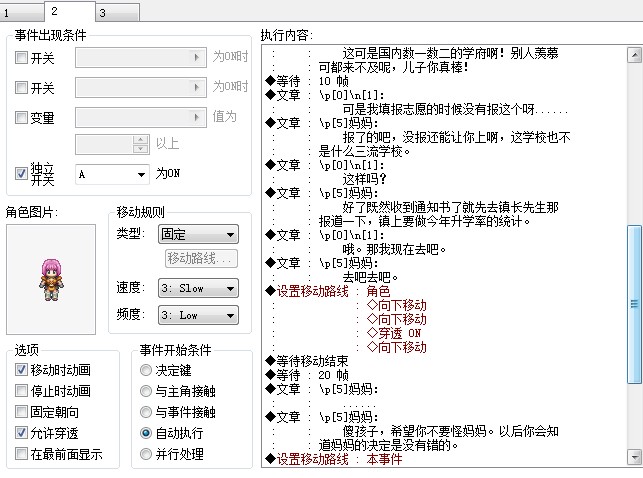Select the 等待 : 10 帧 command
Screen dimensions: 643x478
coord(307,81)
